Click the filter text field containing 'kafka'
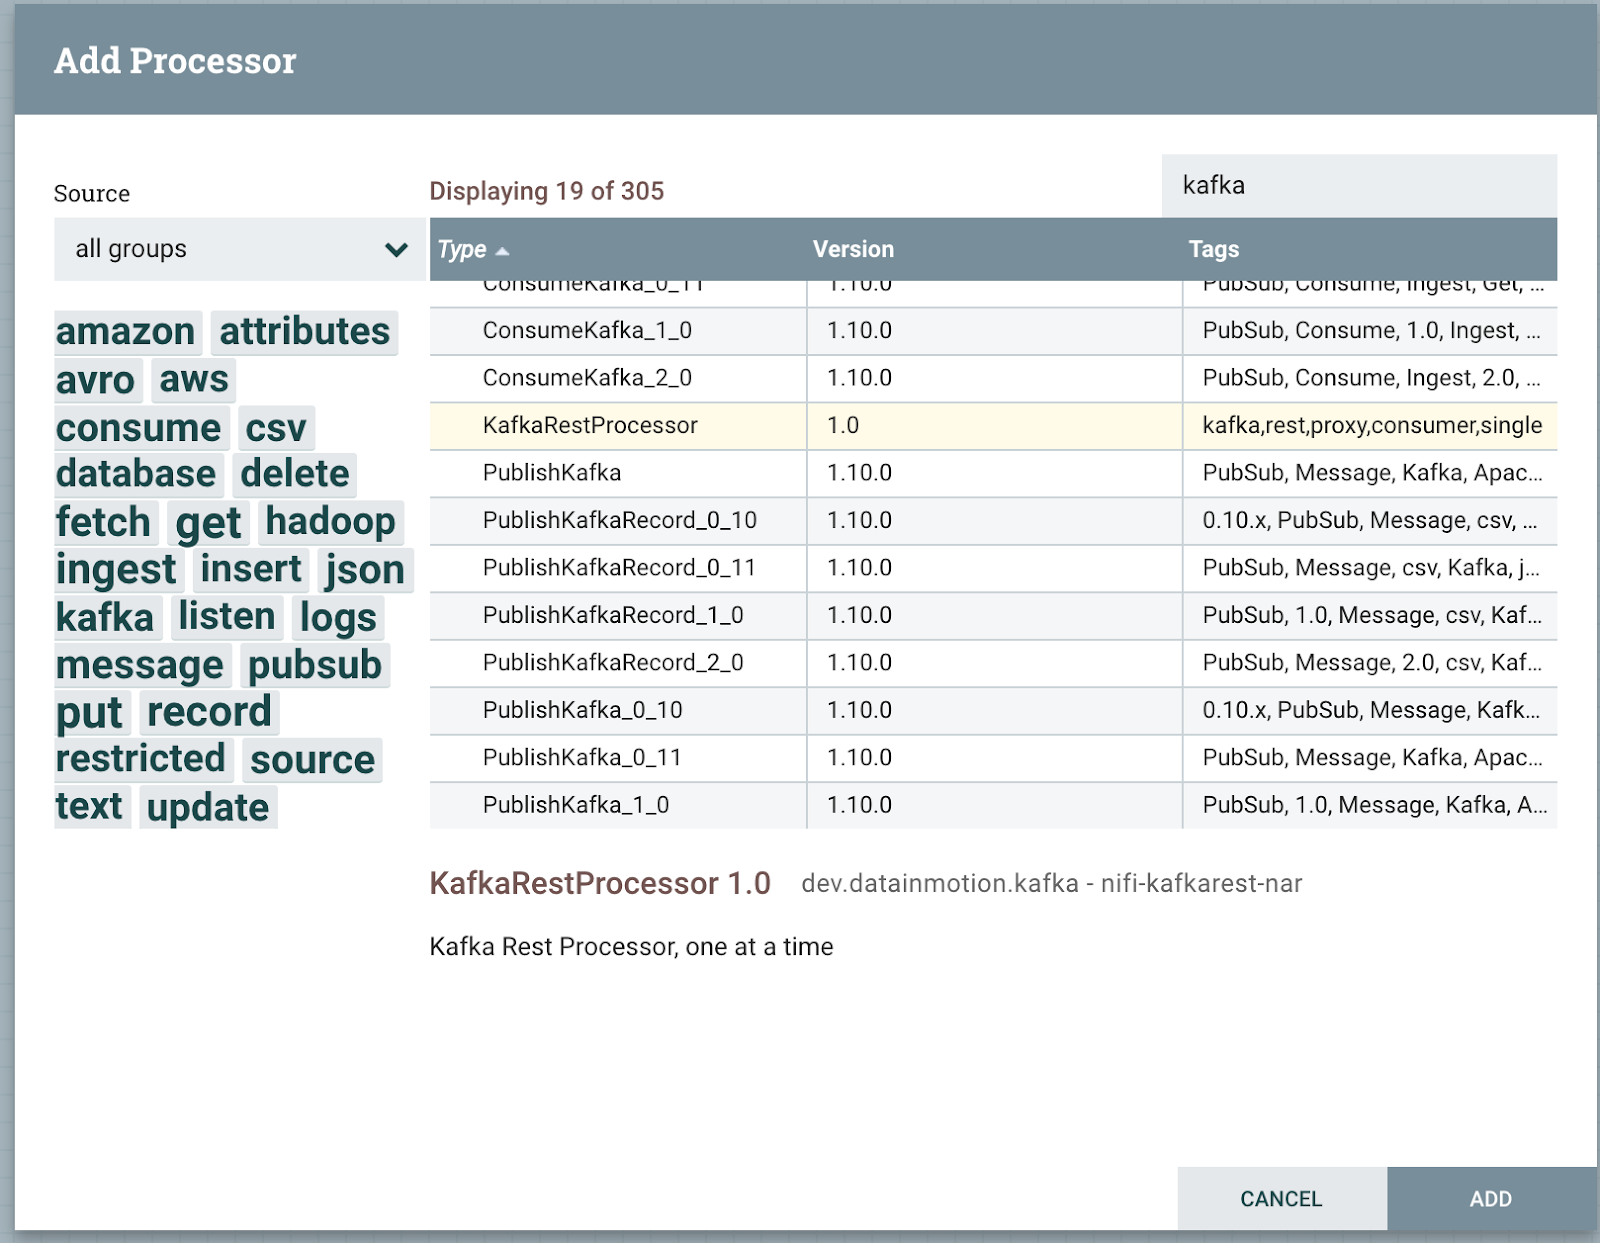 (x=1358, y=186)
